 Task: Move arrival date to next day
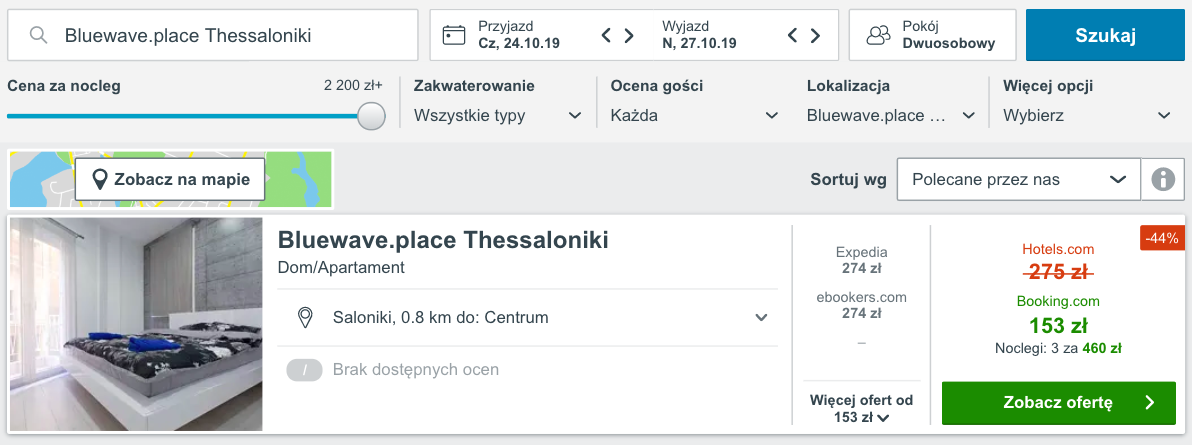[629, 35]
